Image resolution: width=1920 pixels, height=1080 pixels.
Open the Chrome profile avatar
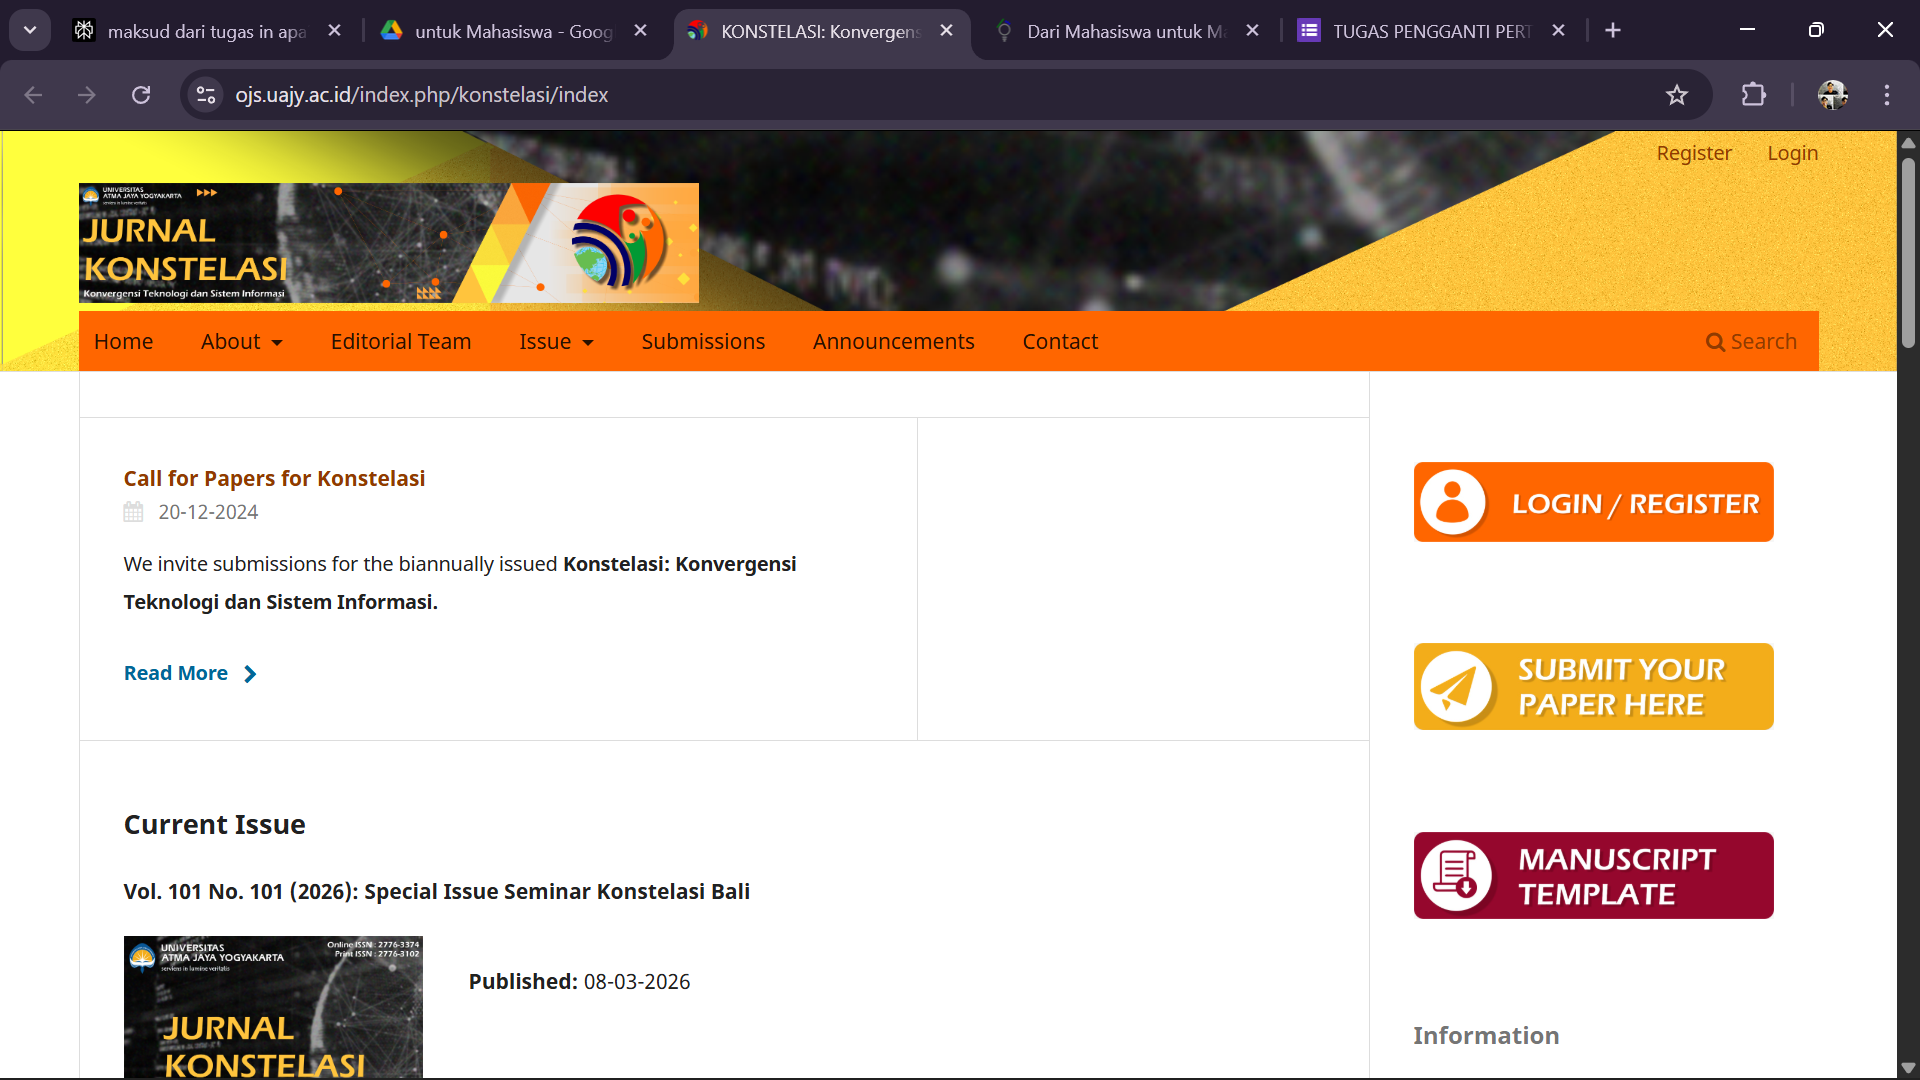pyautogui.click(x=1833, y=95)
